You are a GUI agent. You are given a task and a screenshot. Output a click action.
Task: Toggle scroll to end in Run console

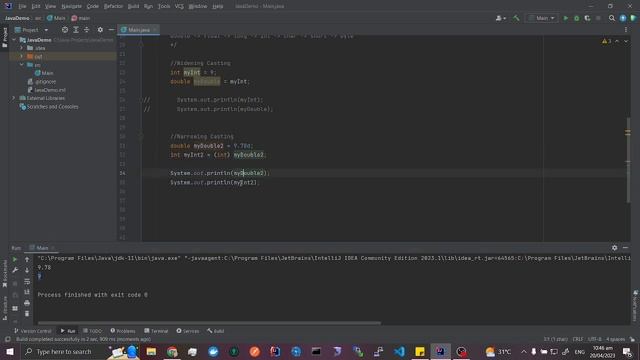pyautogui.click(x=27, y=292)
